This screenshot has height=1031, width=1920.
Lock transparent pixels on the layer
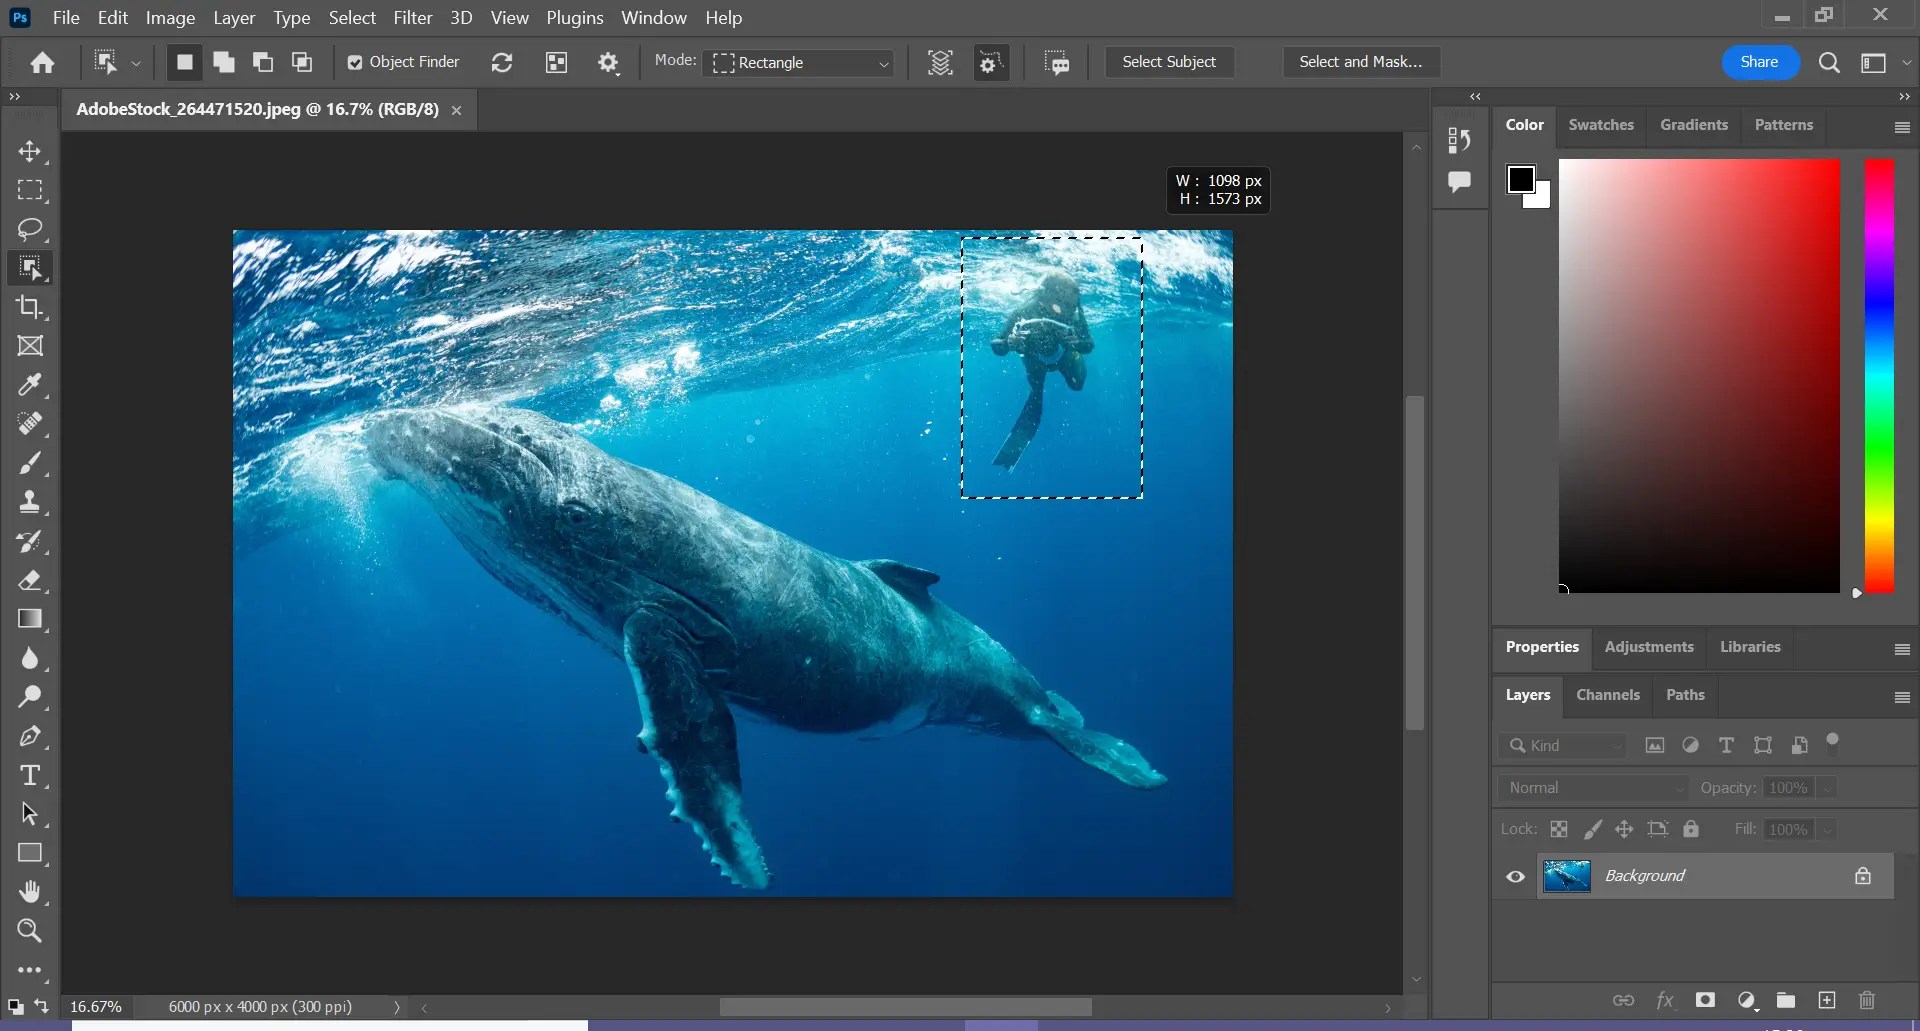point(1560,829)
